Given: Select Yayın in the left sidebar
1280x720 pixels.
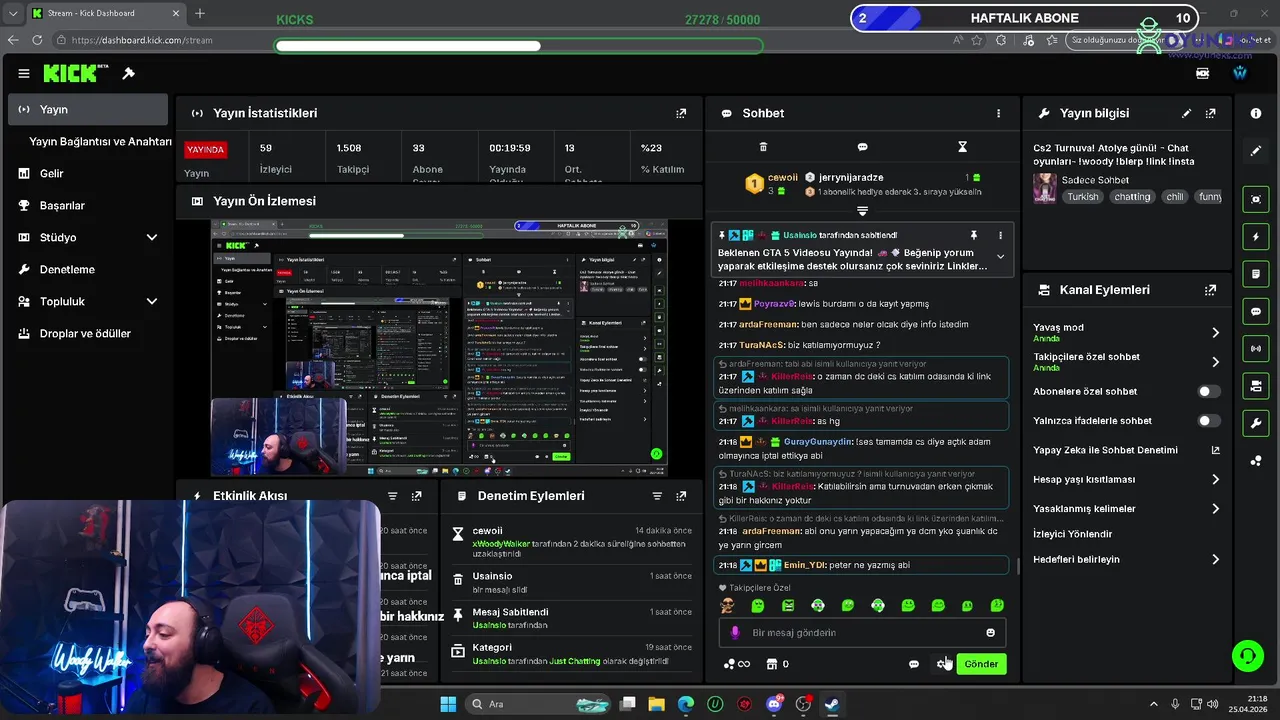Looking at the screenshot, I should (x=88, y=109).
